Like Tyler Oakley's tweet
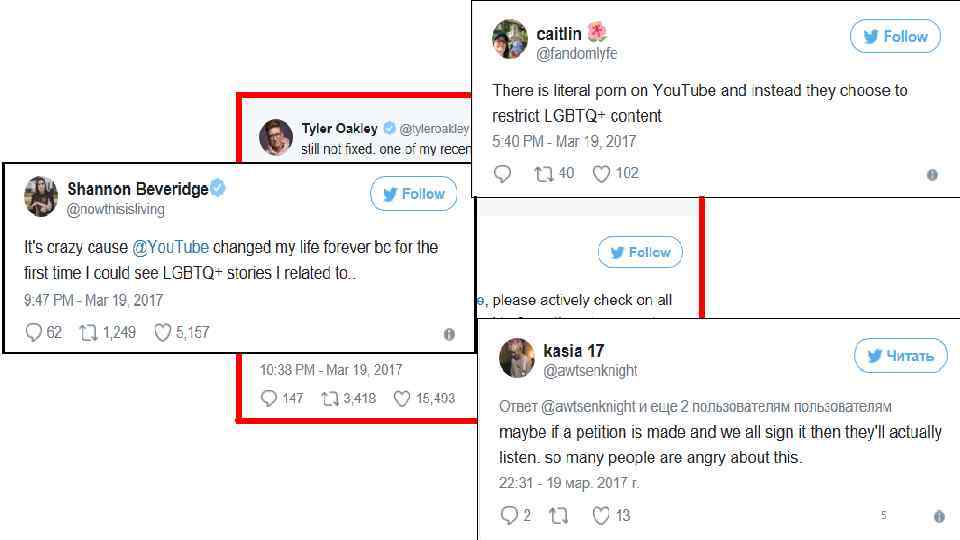The image size is (960, 540). point(402,399)
